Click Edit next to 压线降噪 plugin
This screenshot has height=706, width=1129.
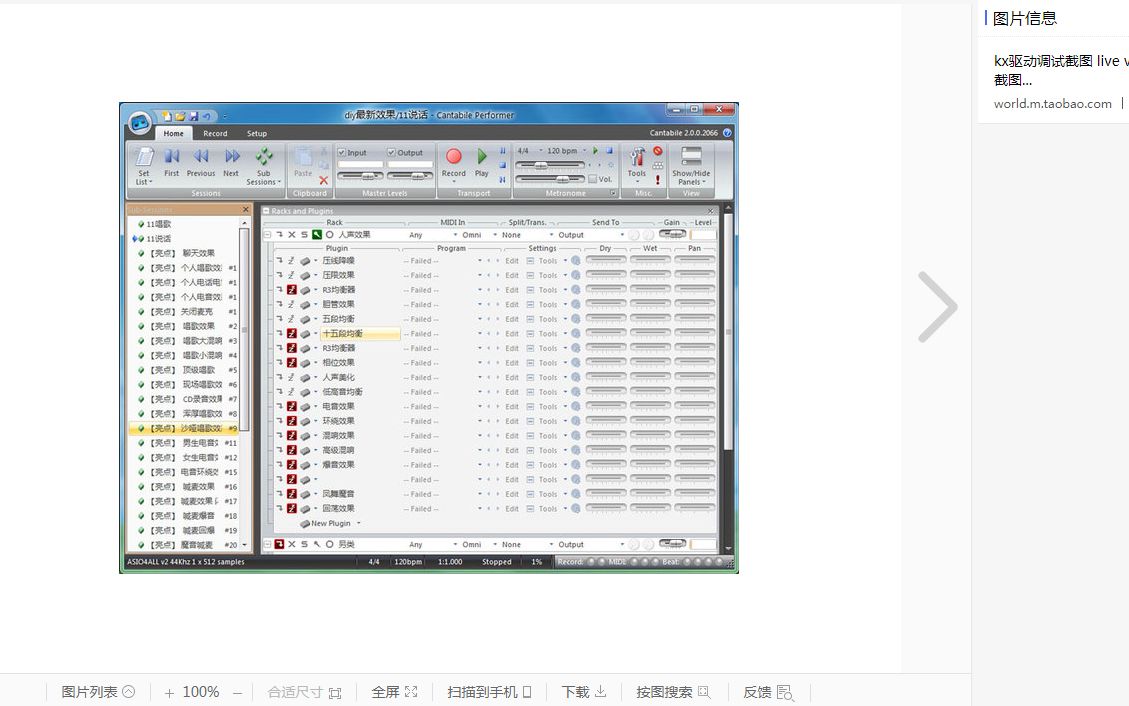[511, 261]
